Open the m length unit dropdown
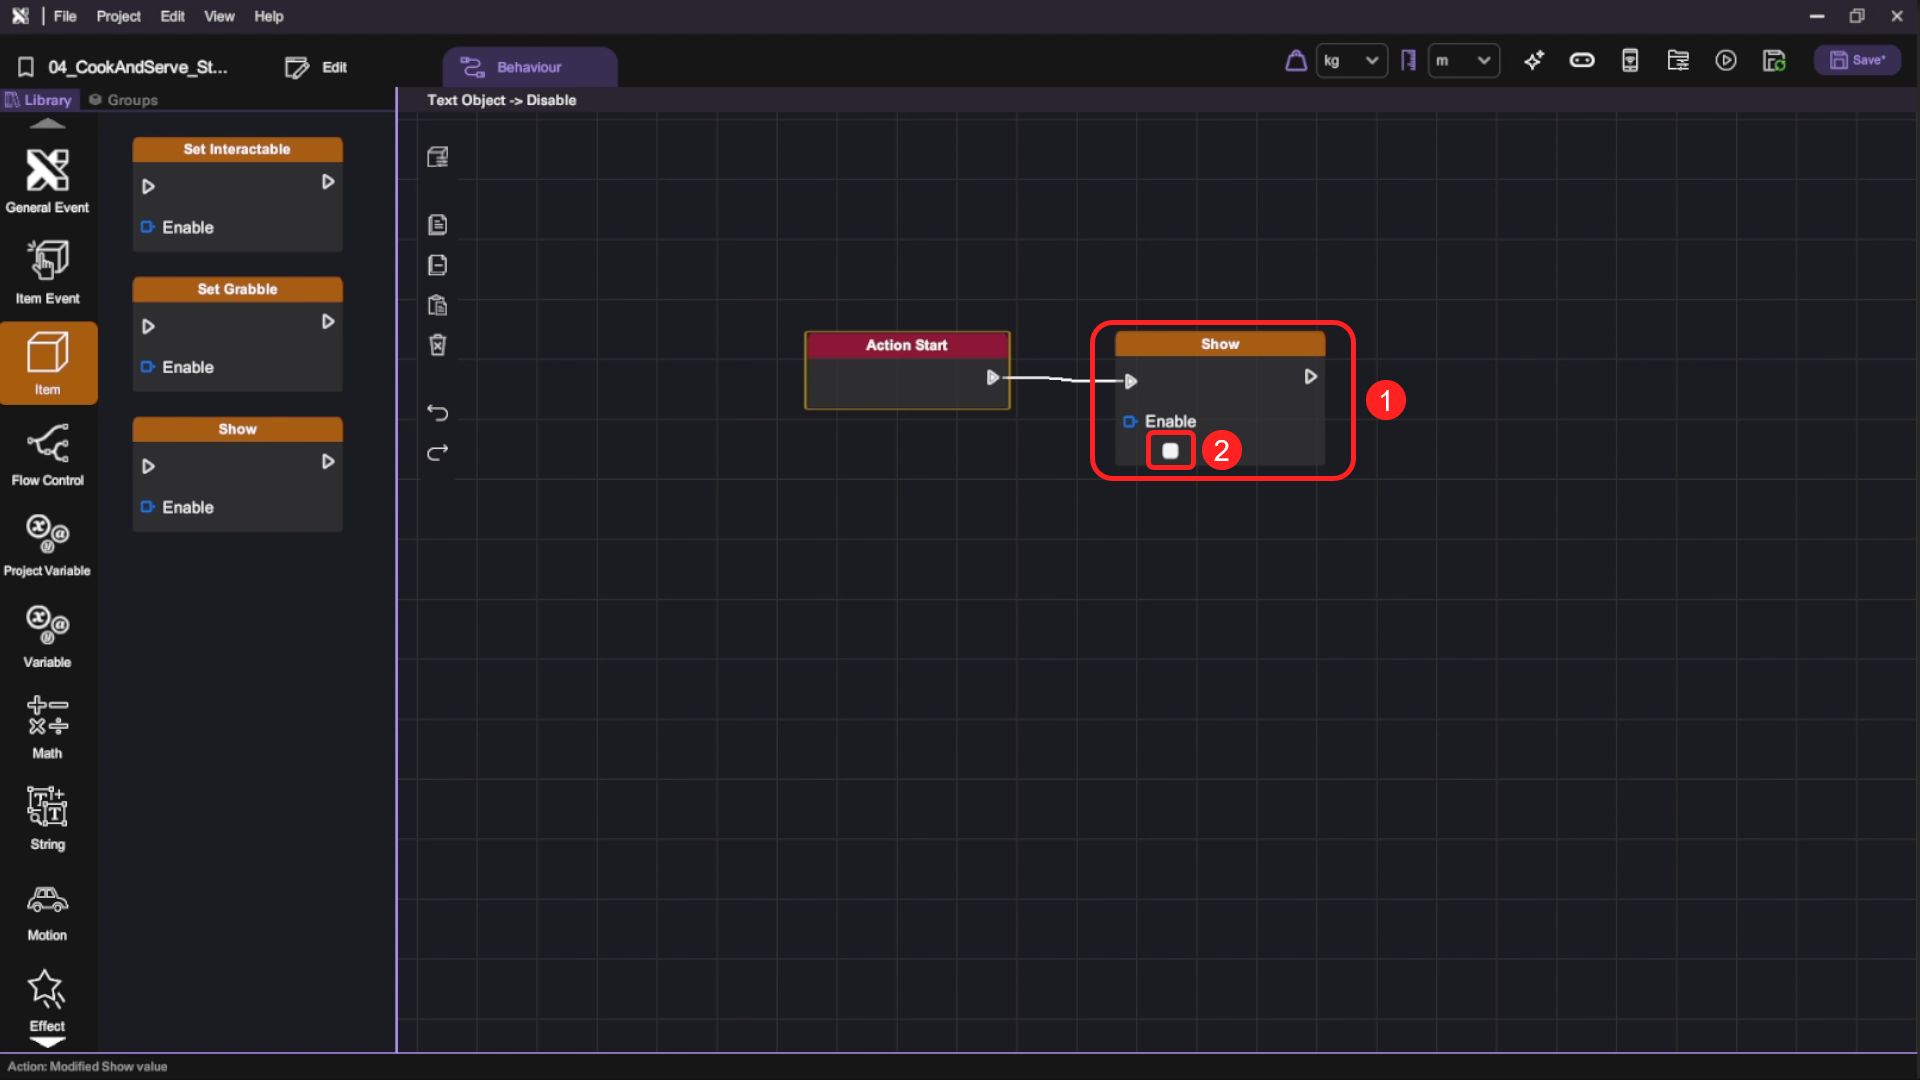This screenshot has width=1920, height=1080. click(x=1463, y=61)
